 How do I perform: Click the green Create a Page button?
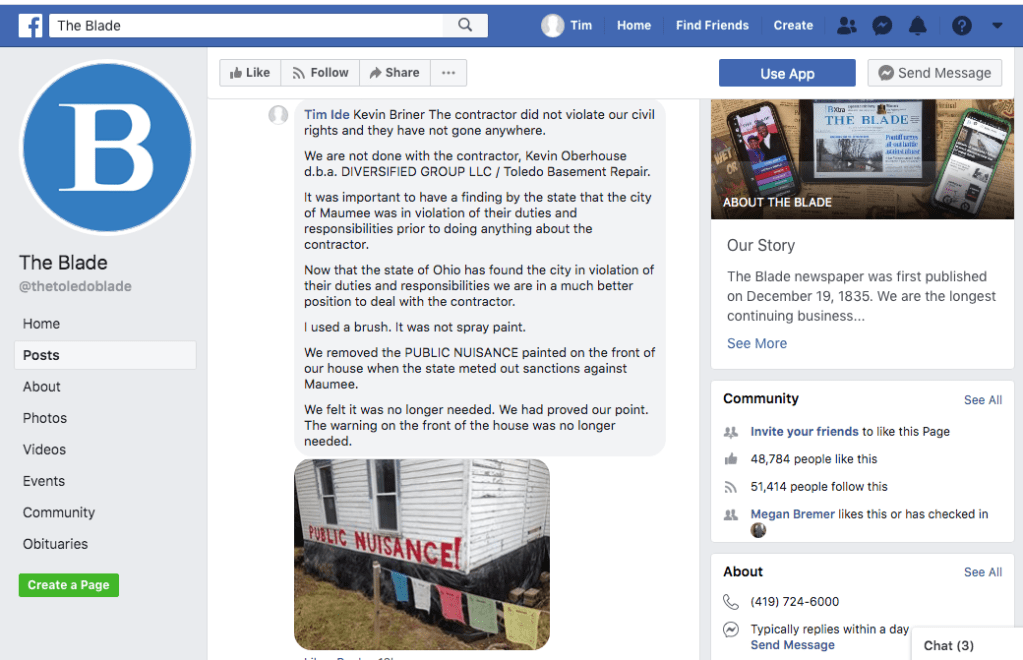click(69, 585)
